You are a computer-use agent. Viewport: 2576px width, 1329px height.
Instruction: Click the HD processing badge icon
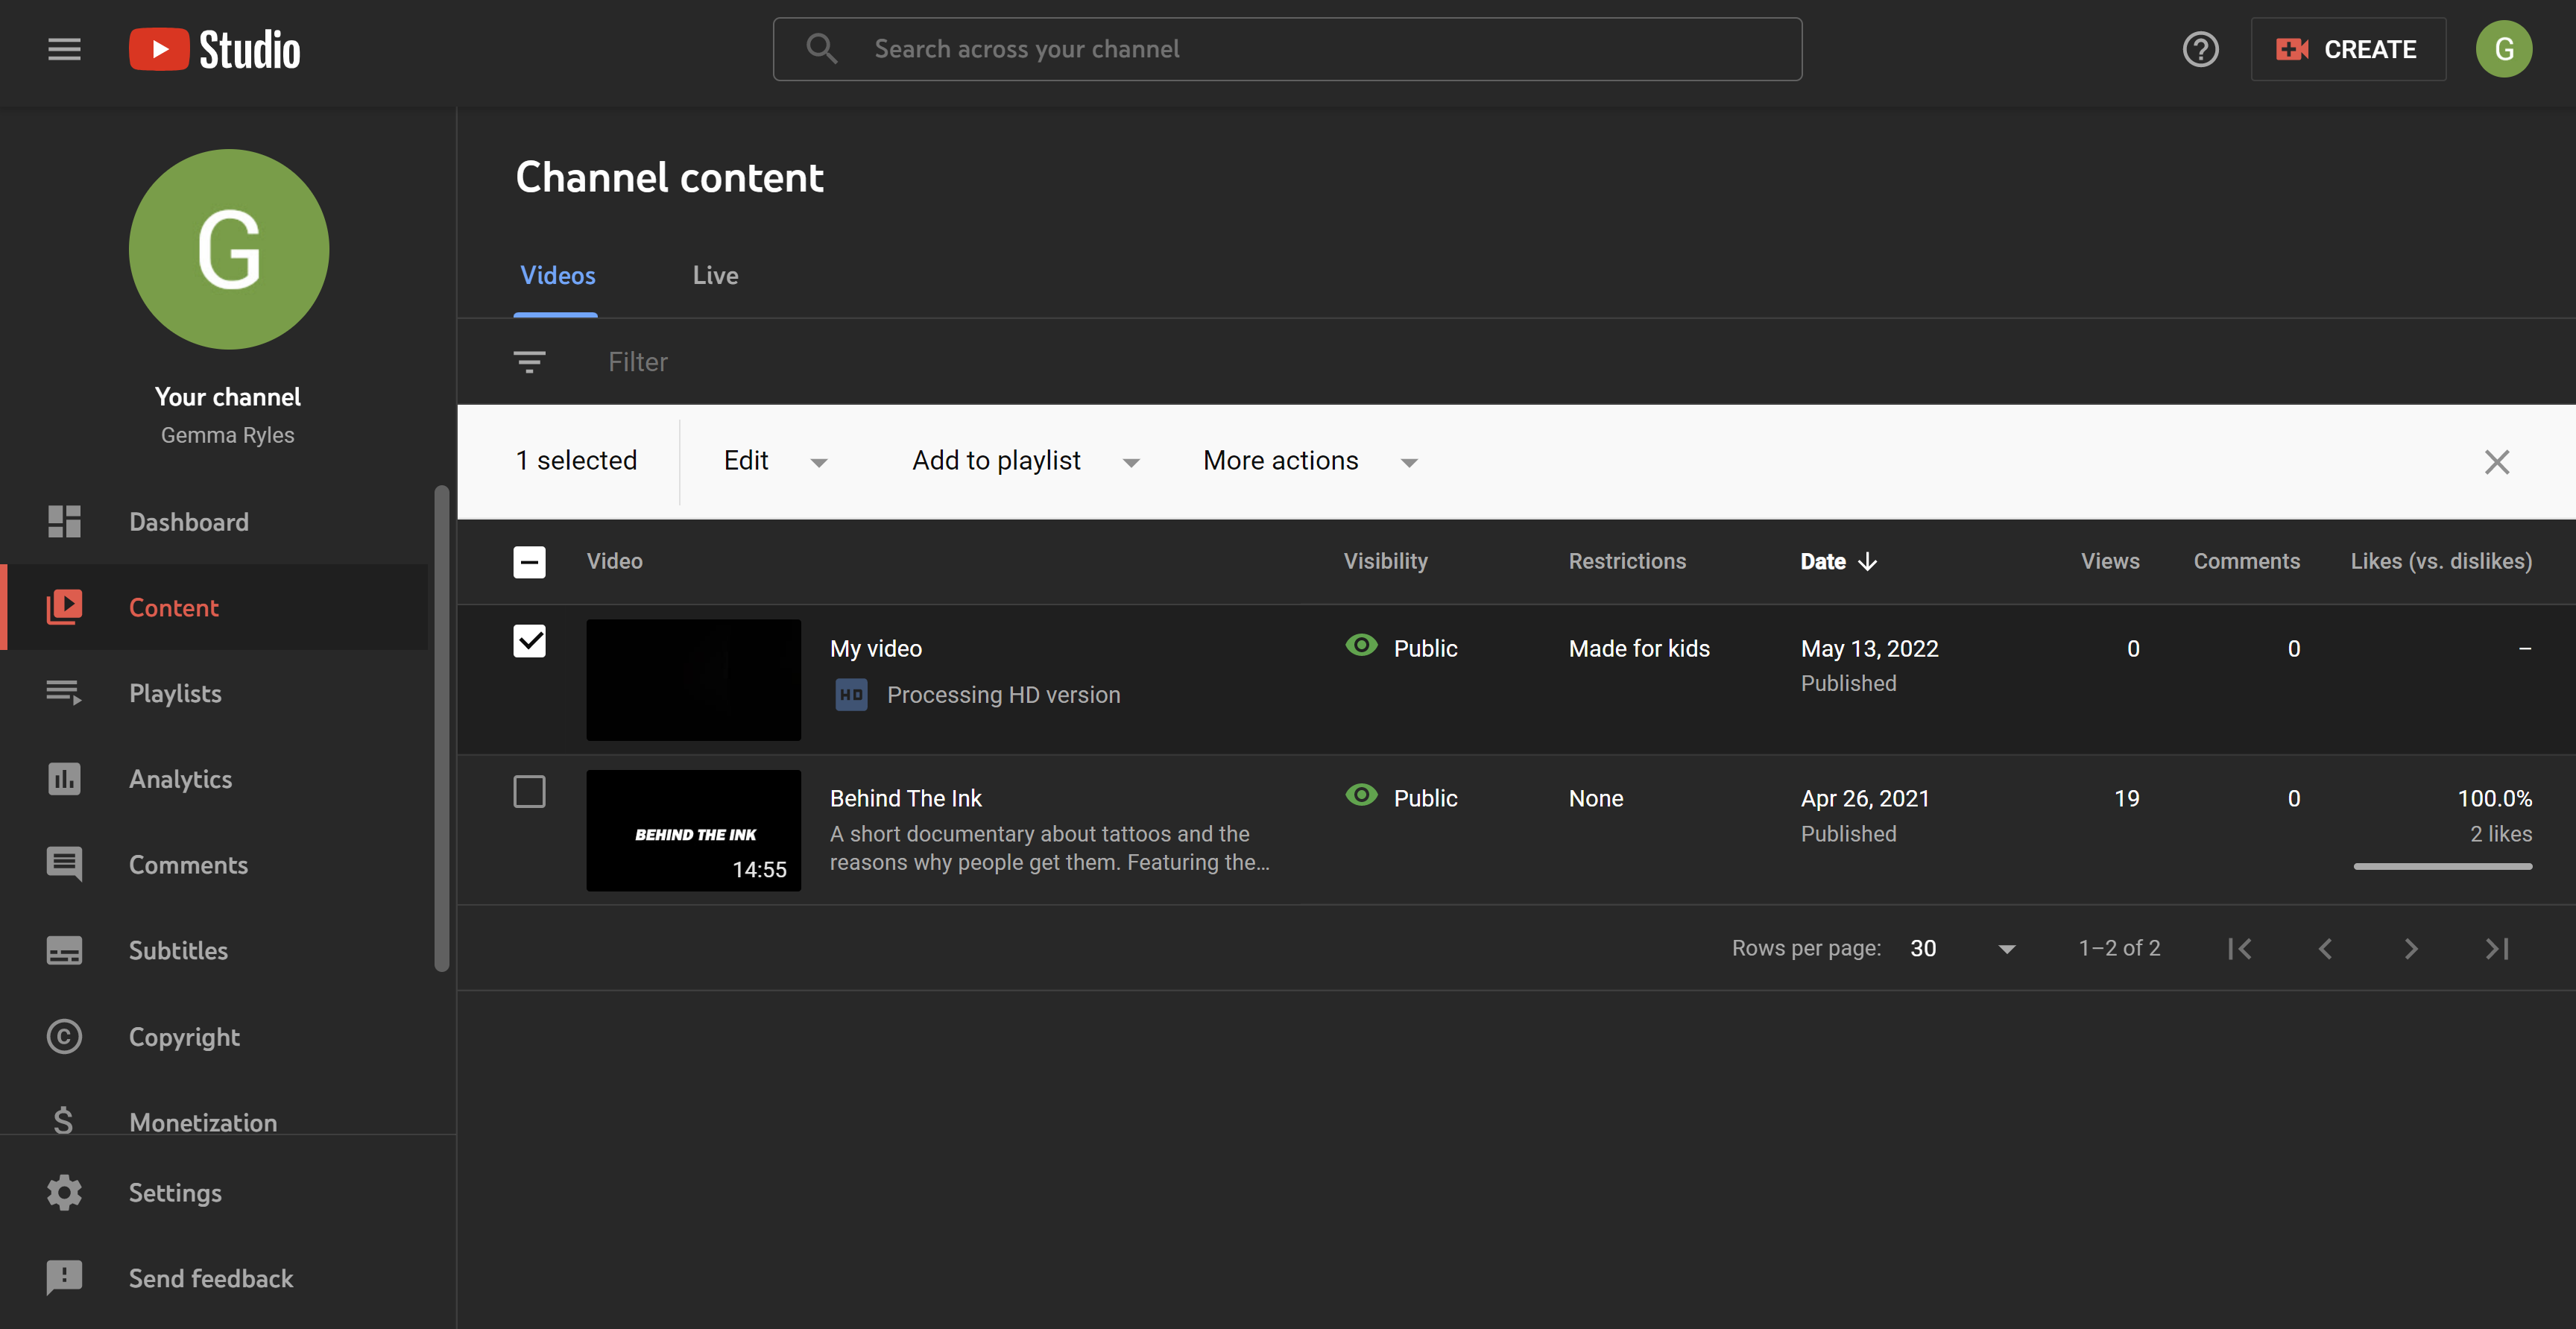(851, 694)
